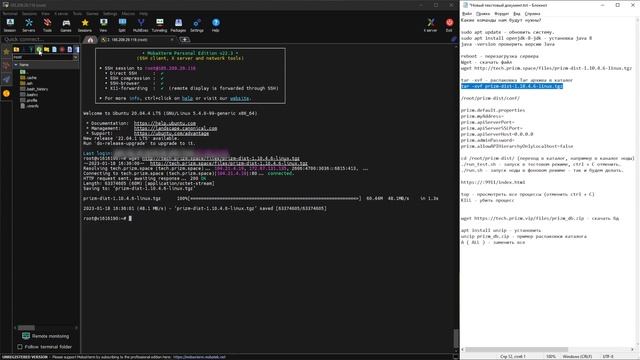Click the green refresh icon in SFTP toolbar
Screen dimensions: 640x360
pos(39,50)
